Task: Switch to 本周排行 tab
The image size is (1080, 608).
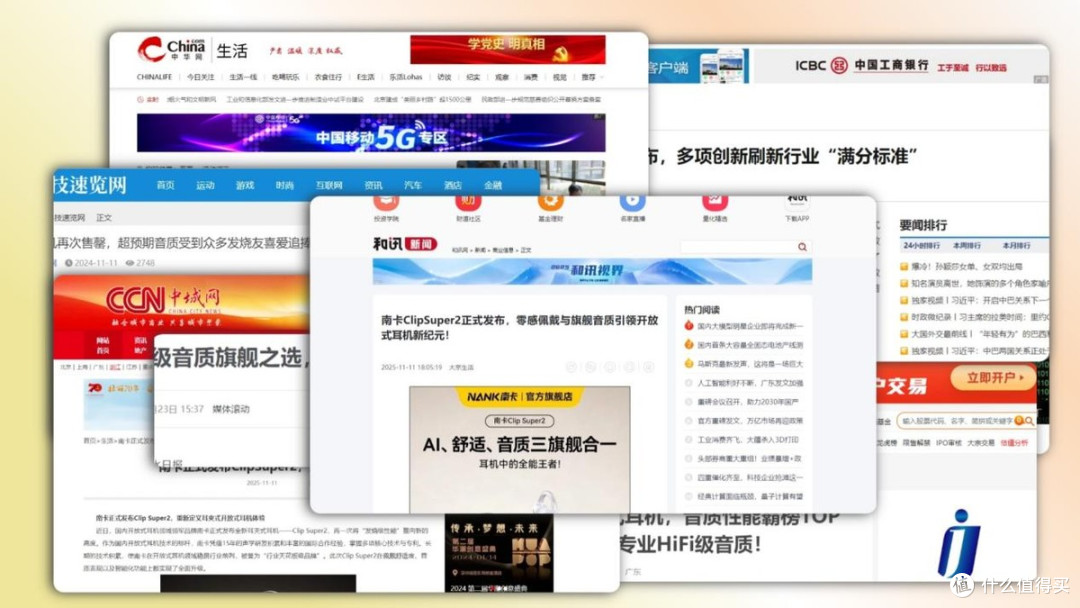Action: coord(967,245)
